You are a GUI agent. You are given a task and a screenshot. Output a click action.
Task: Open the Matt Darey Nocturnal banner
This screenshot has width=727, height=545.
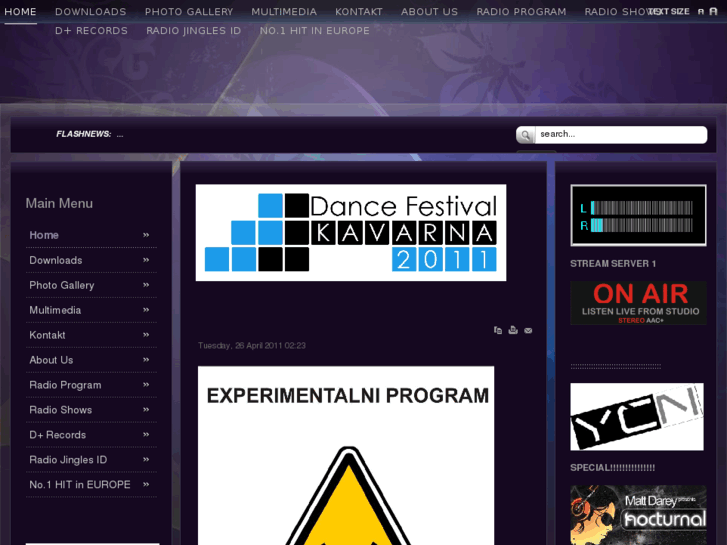pyautogui.click(x=638, y=515)
